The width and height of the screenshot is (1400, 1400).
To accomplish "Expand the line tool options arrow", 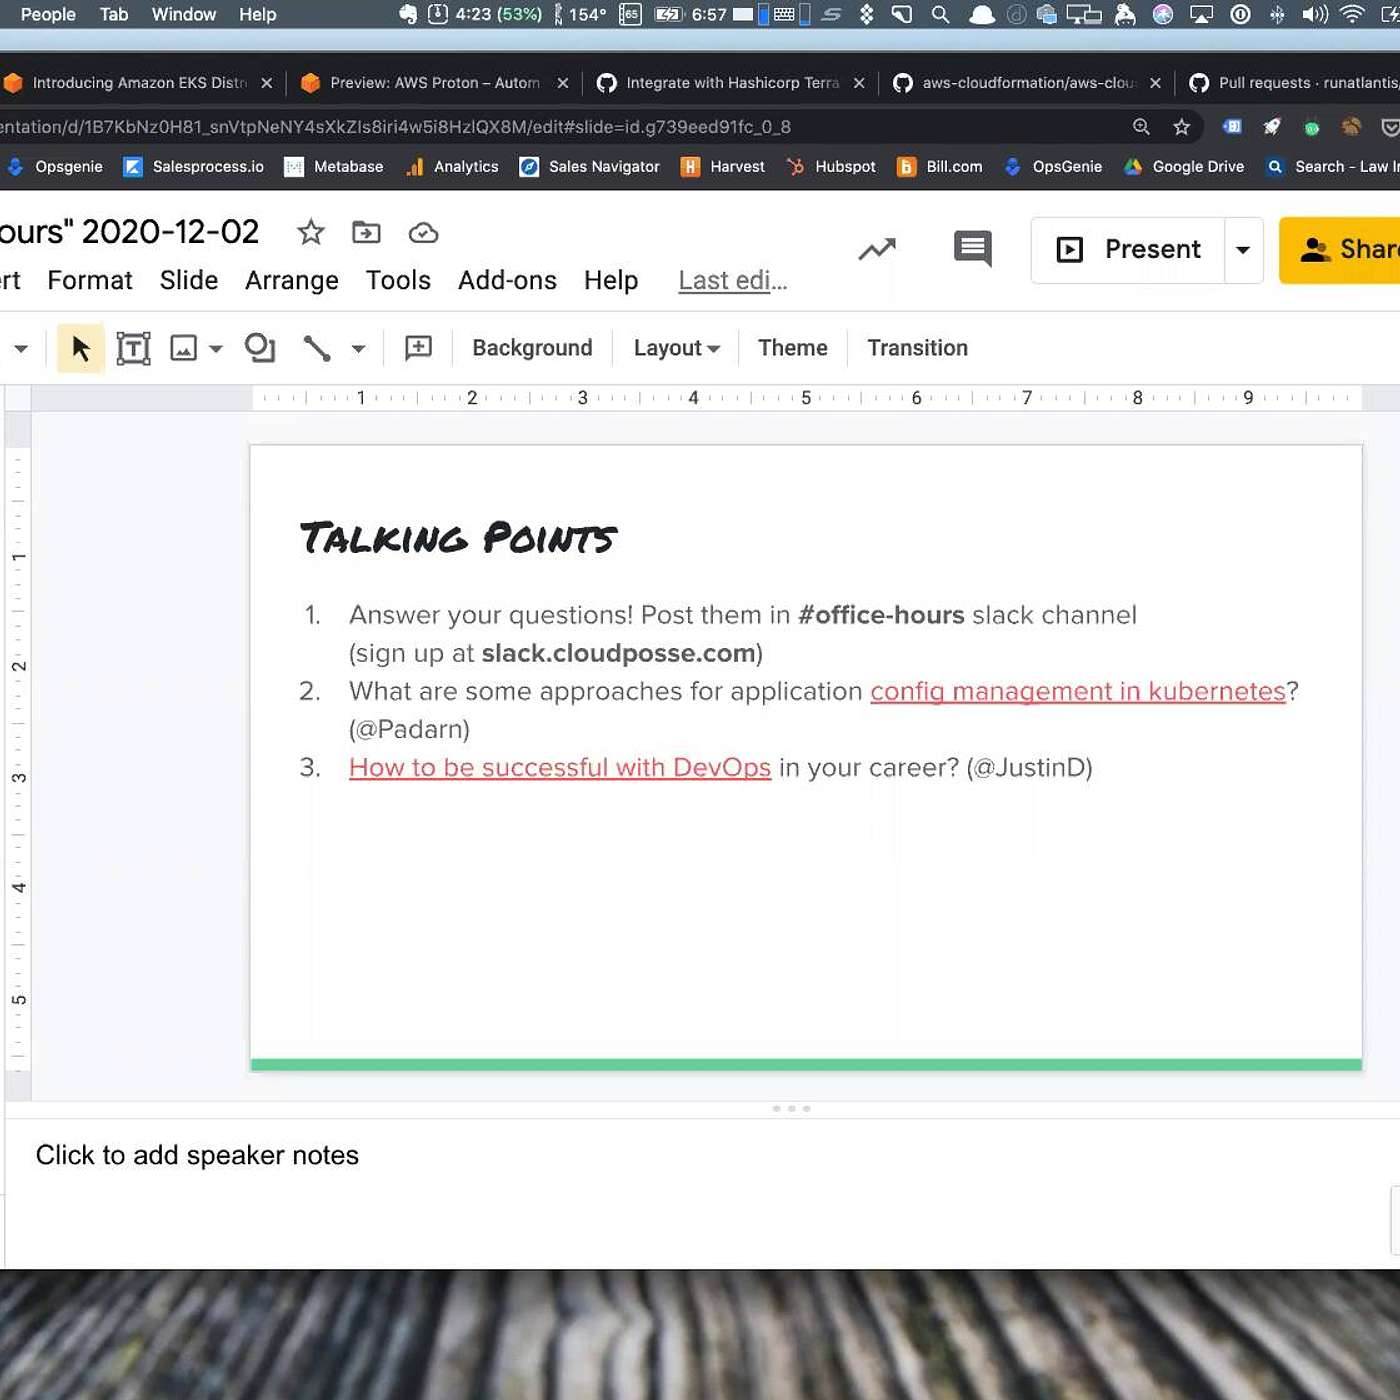I will (x=358, y=349).
